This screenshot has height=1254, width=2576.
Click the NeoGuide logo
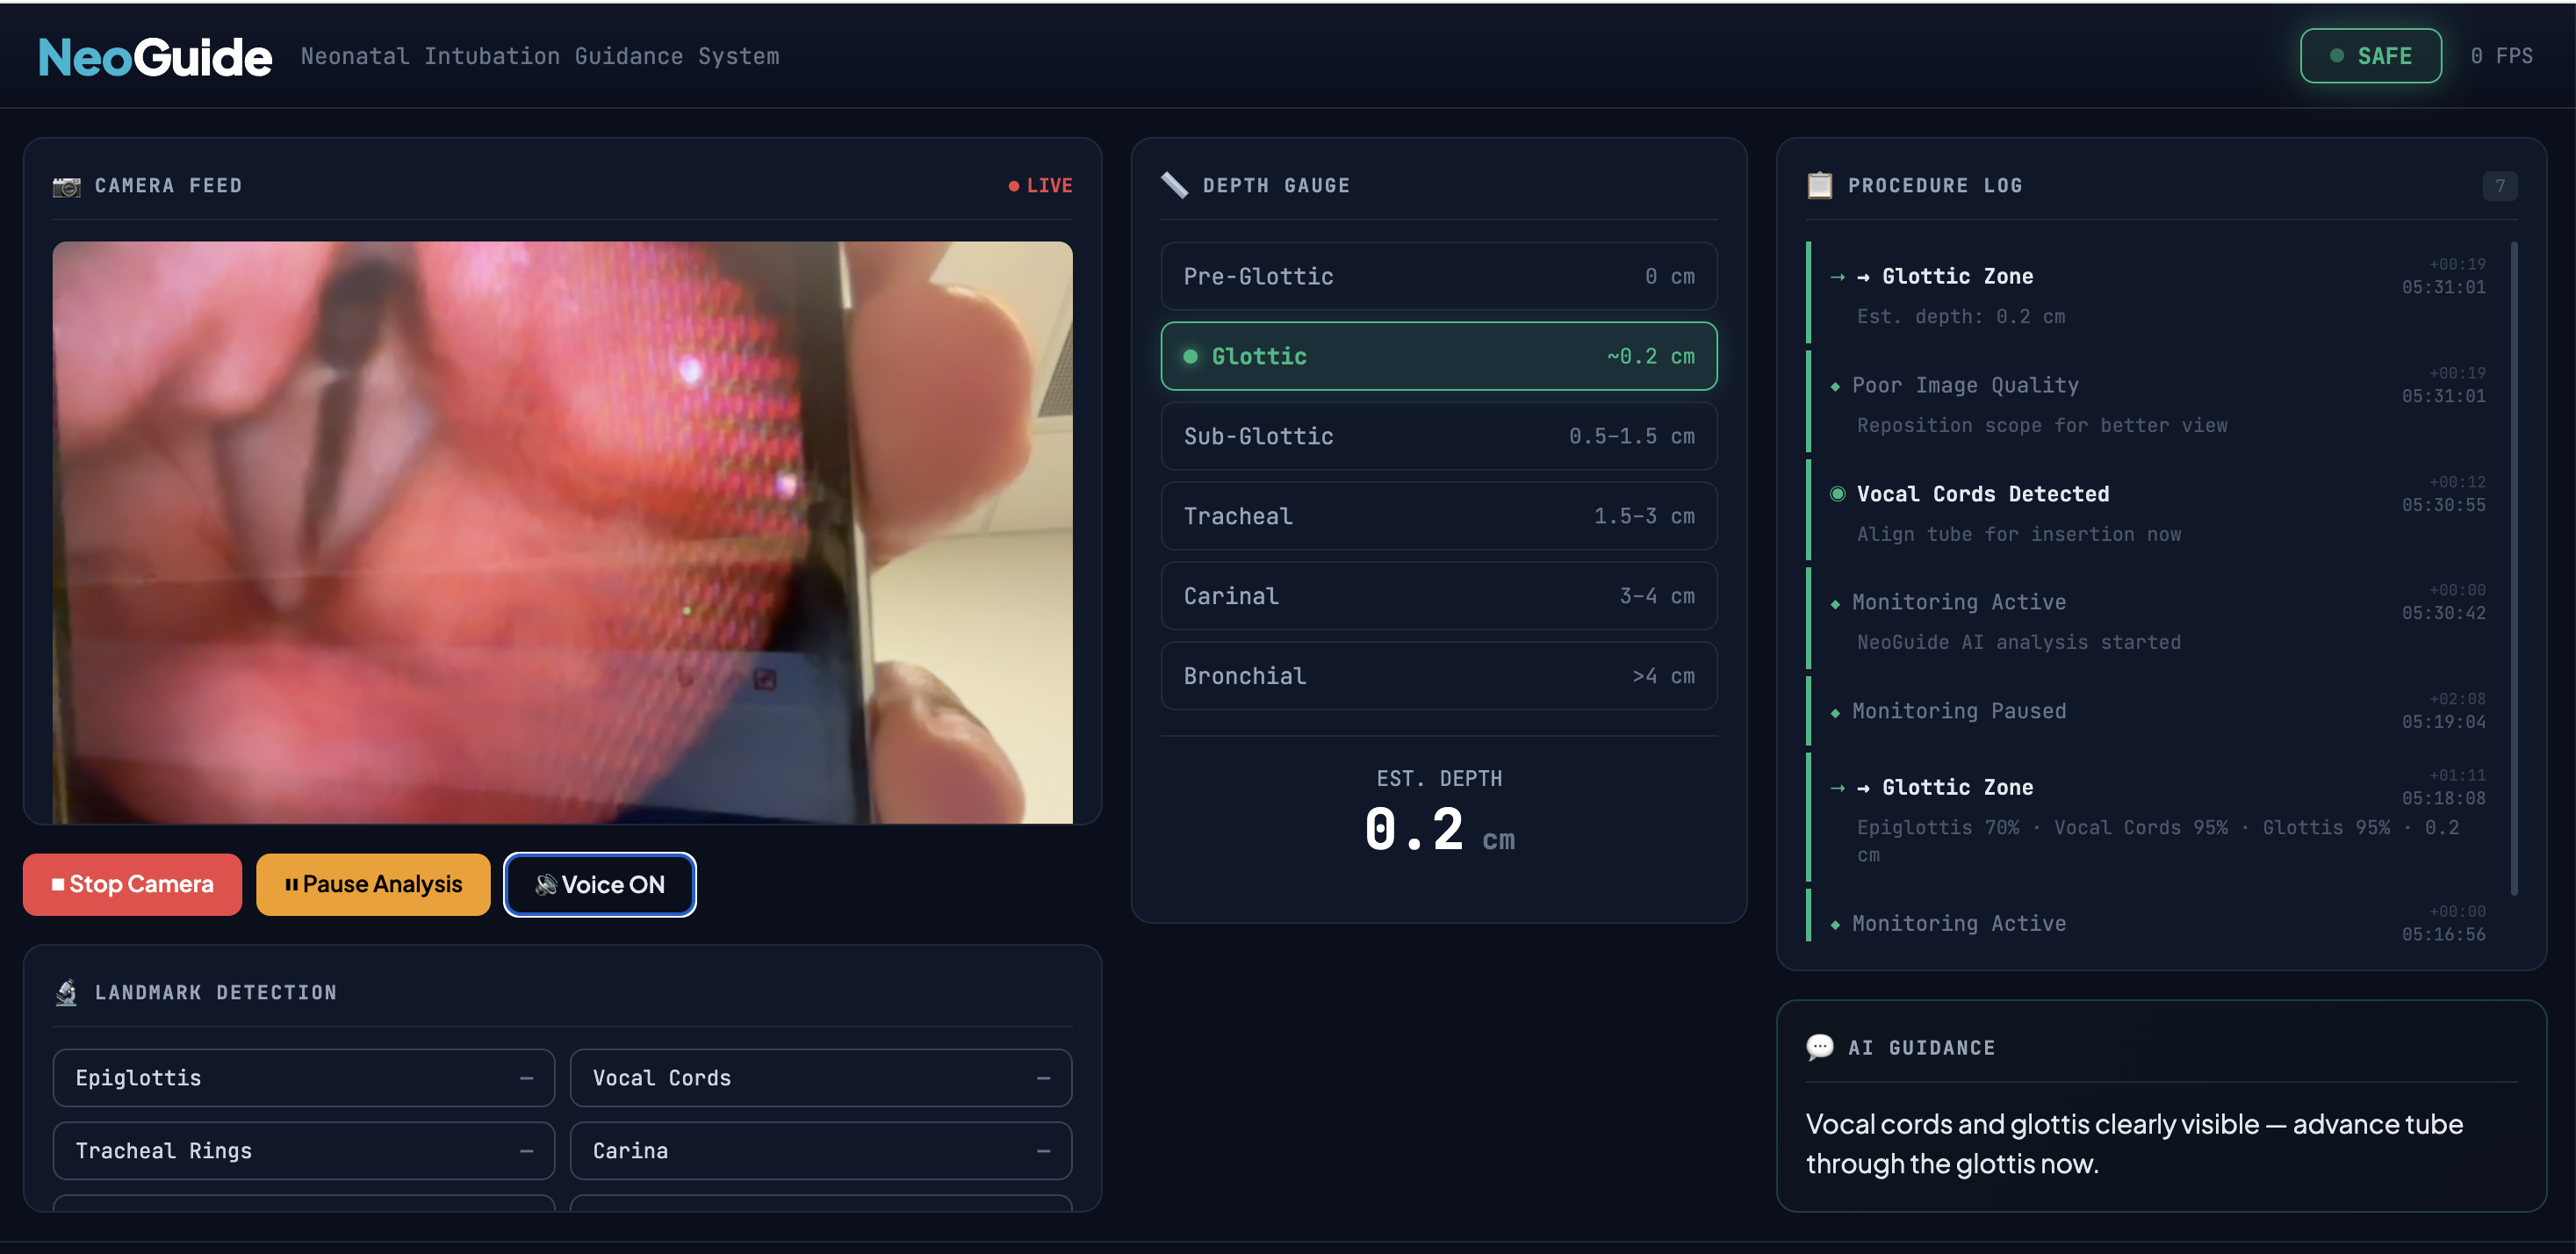[155, 57]
